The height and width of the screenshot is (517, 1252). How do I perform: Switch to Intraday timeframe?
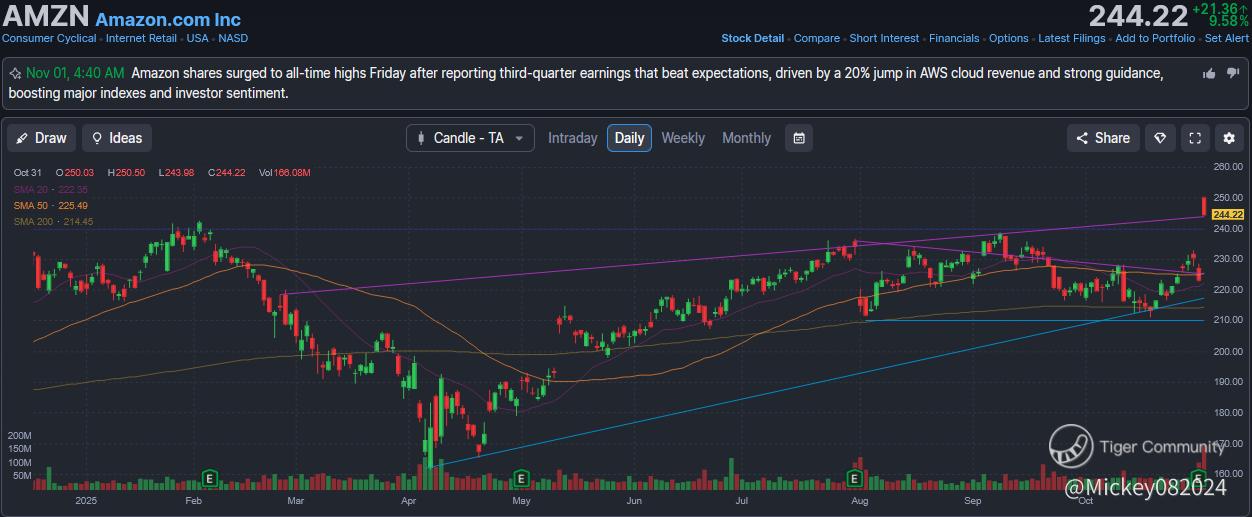(x=573, y=138)
